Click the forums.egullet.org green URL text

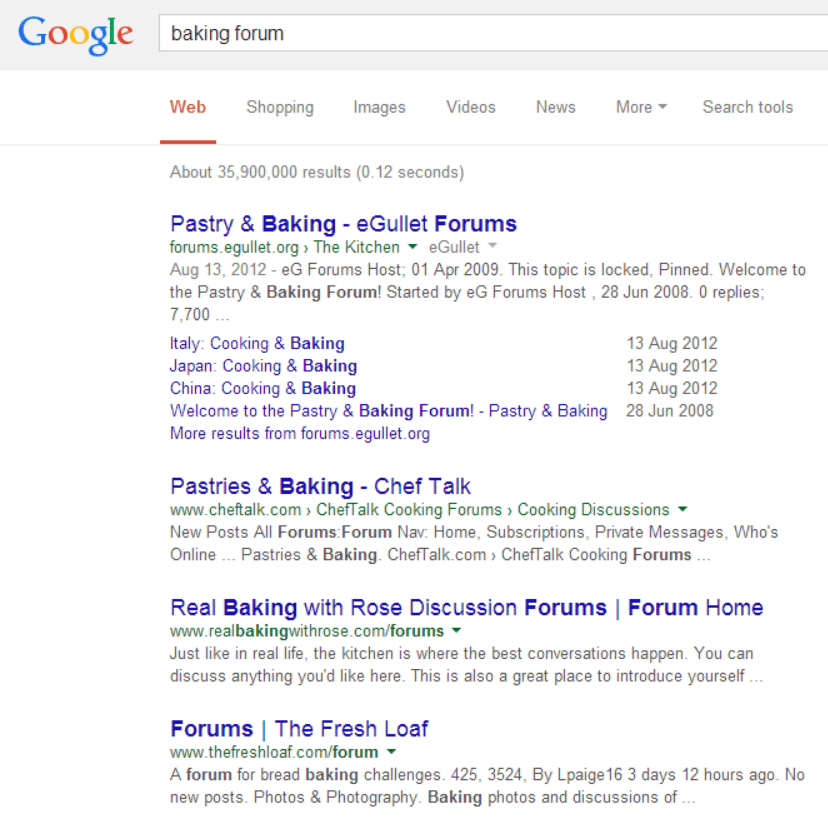pos(234,247)
